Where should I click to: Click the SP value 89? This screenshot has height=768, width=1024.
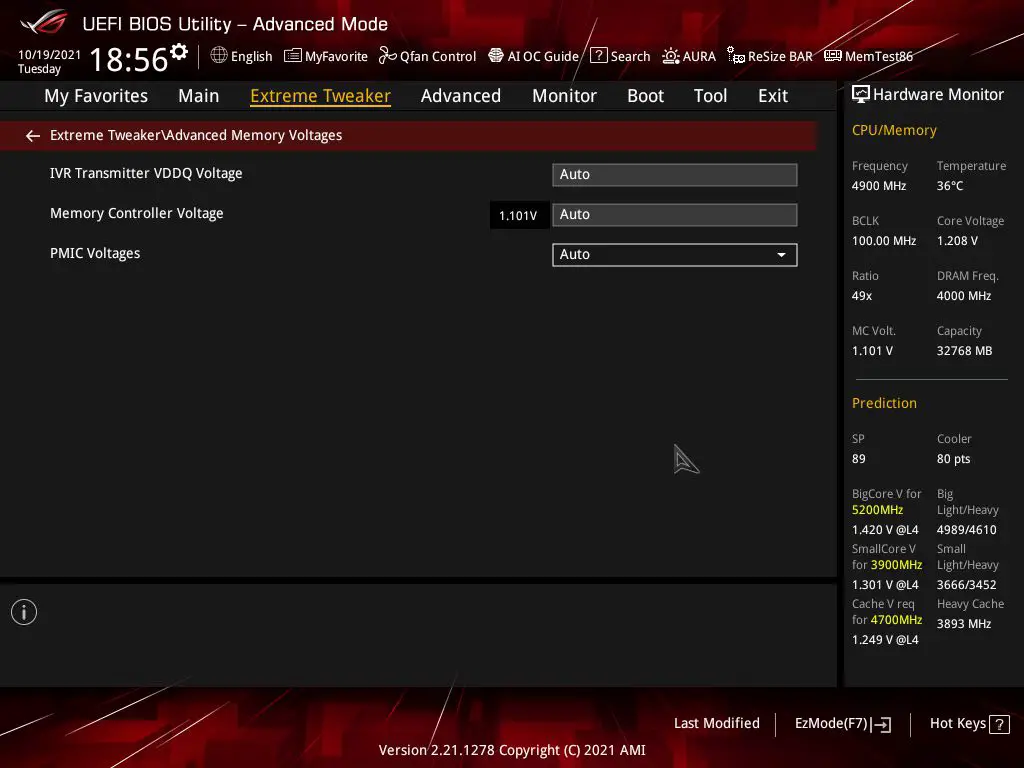[x=859, y=458]
